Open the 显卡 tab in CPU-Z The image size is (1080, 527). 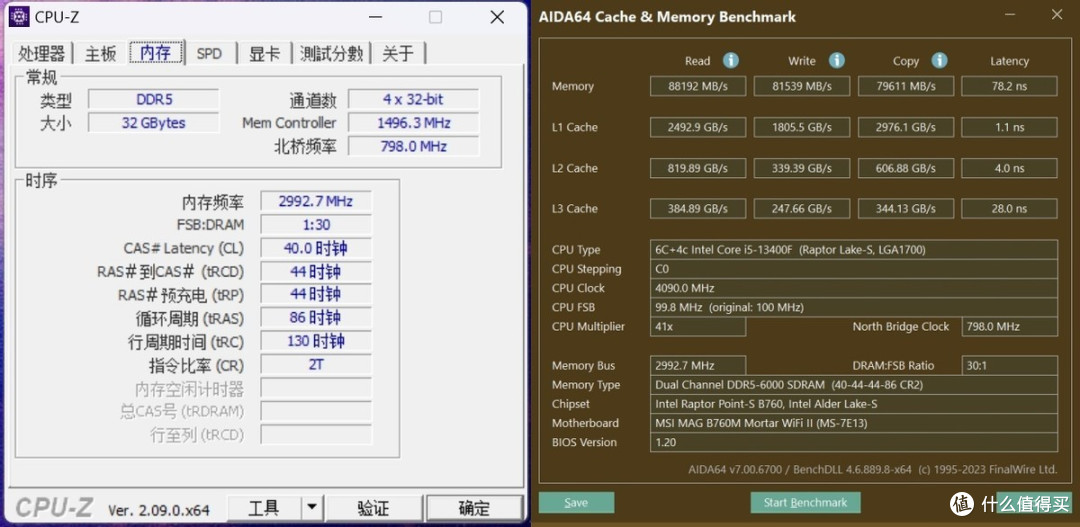pos(265,54)
